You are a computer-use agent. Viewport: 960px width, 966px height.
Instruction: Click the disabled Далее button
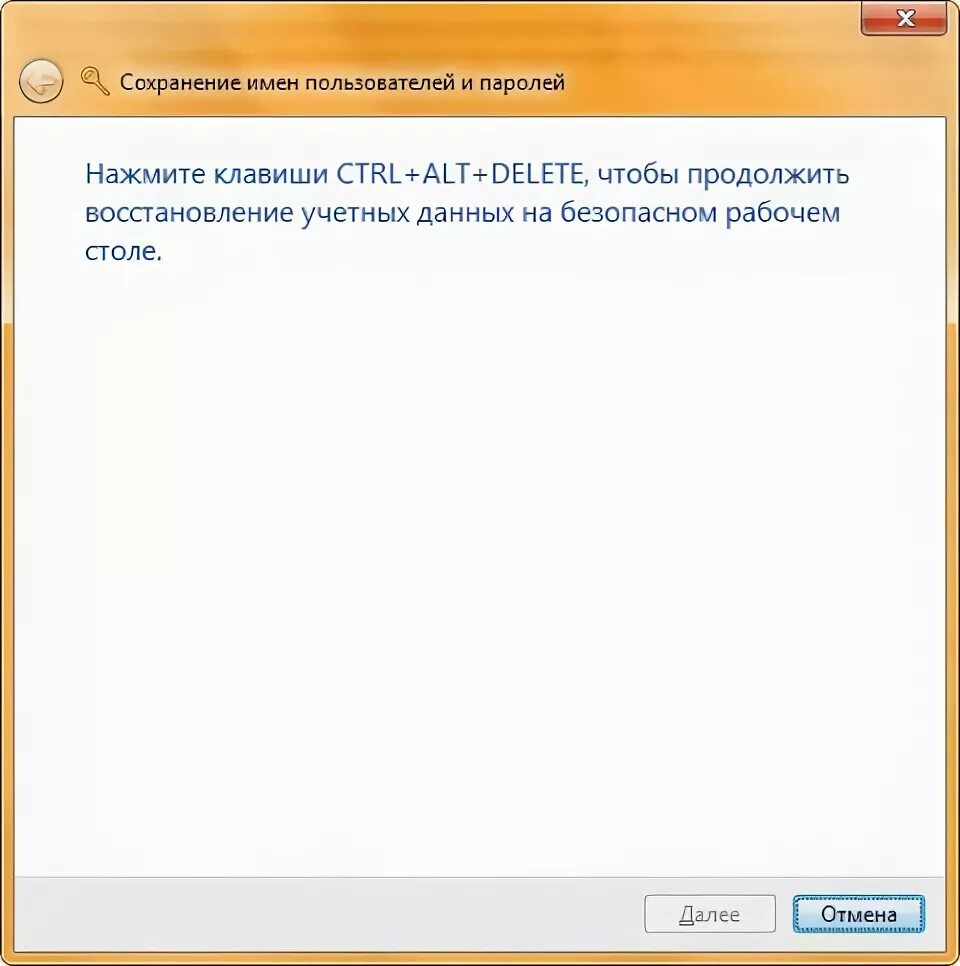click(x=710, y=914)
